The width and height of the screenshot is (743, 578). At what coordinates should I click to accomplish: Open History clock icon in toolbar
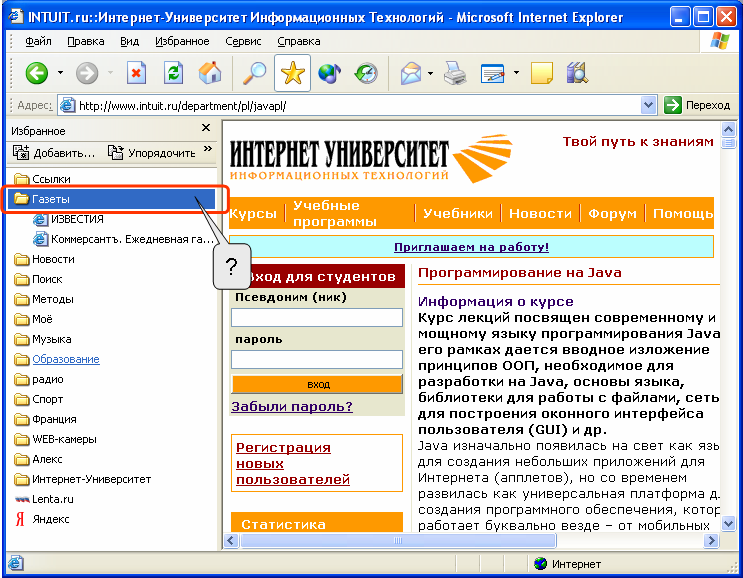(x=366, y=73)
